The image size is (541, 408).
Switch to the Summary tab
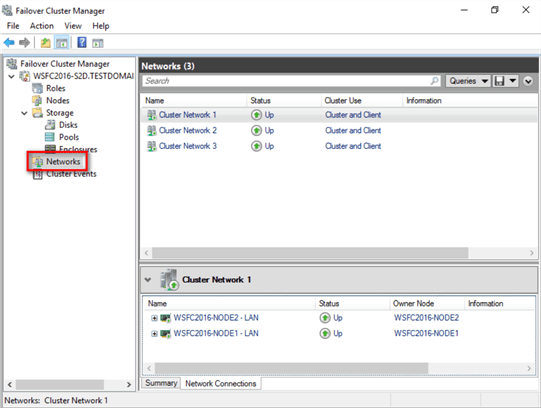click(x=161, y=383)
